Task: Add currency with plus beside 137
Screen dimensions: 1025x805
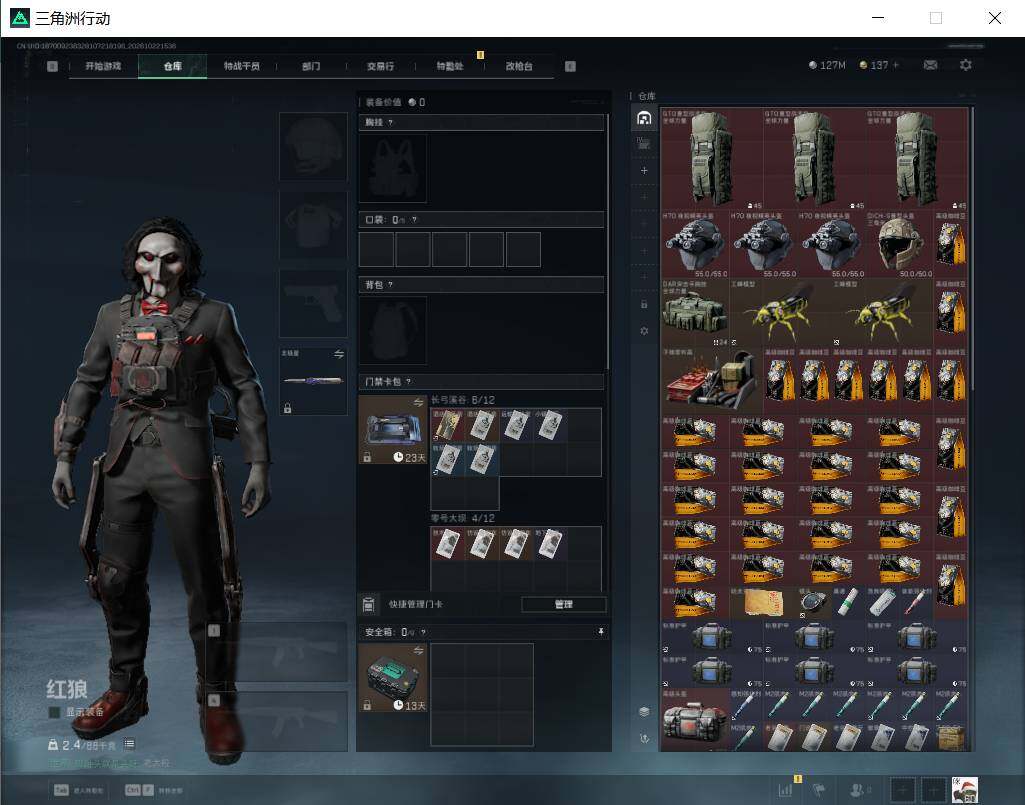Action: coord(896,65)
